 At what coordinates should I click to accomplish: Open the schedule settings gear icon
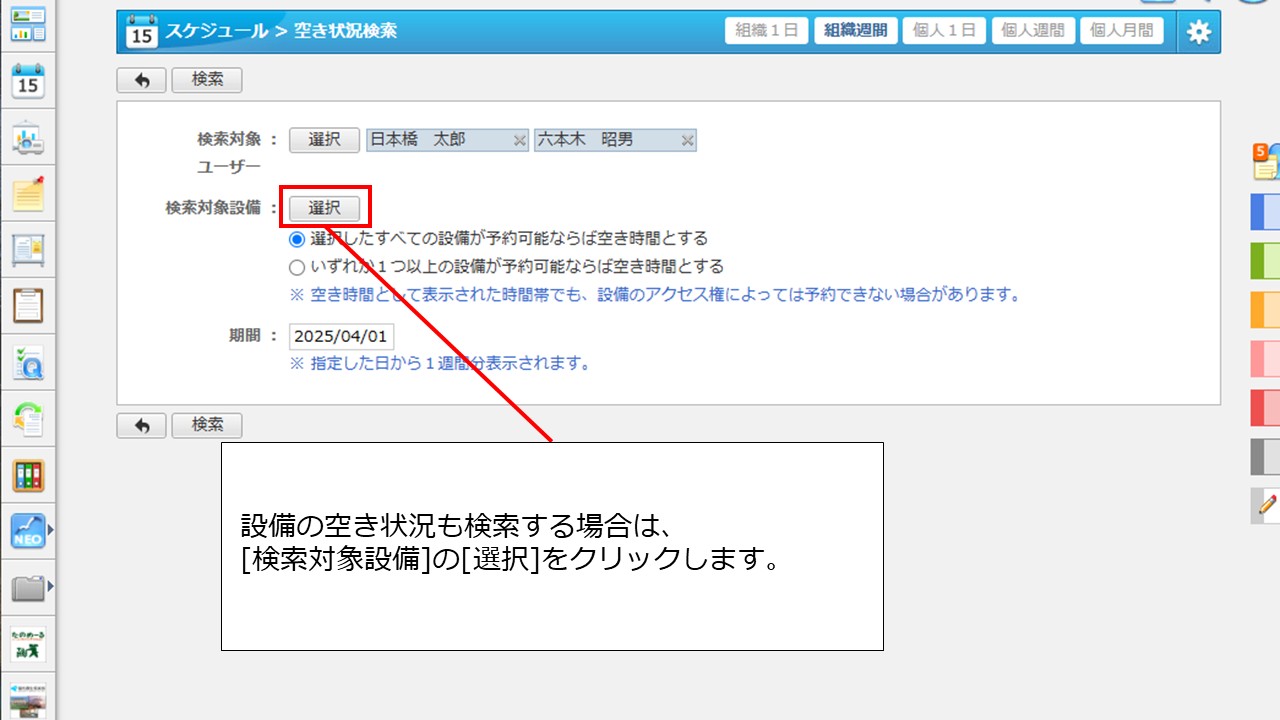1198,32
